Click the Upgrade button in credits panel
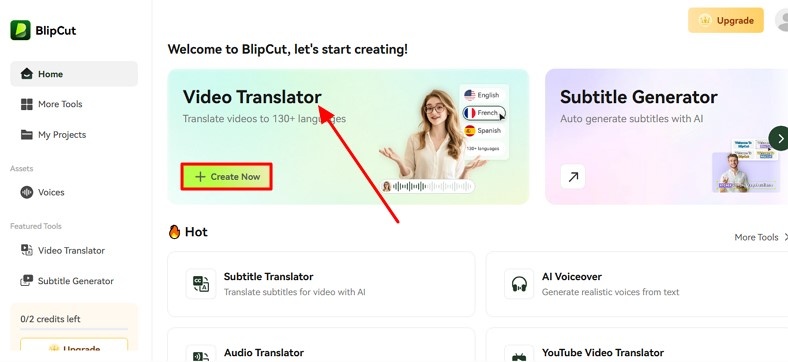788x362 pixels. pyautogui.click(x=74, y=345)
